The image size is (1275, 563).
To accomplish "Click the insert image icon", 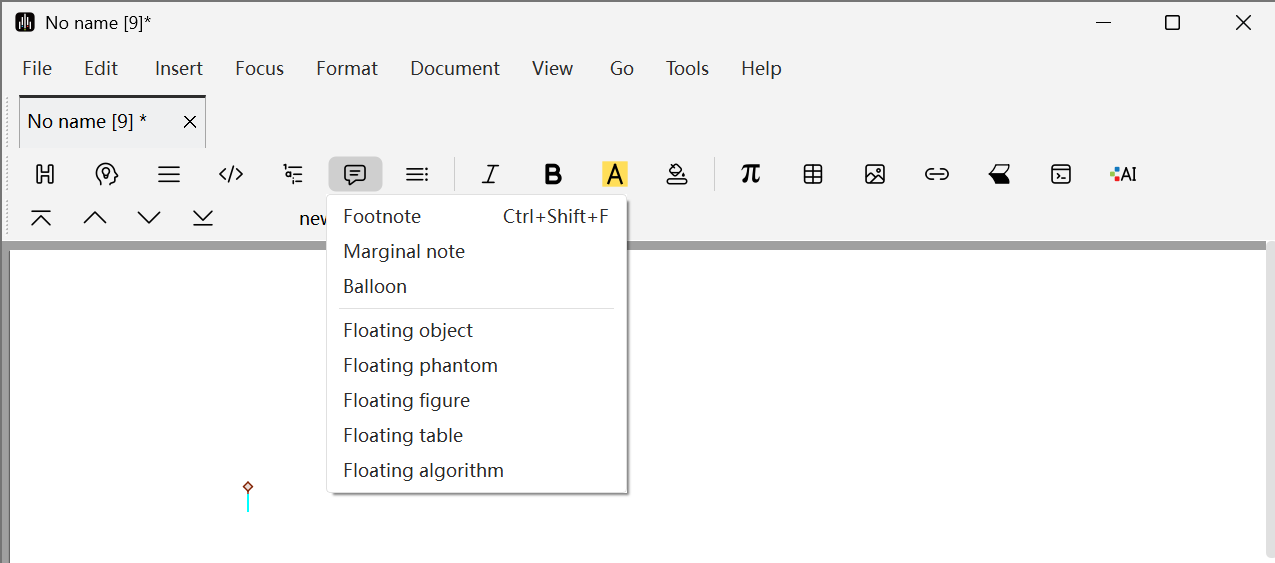I will [875, 174].
